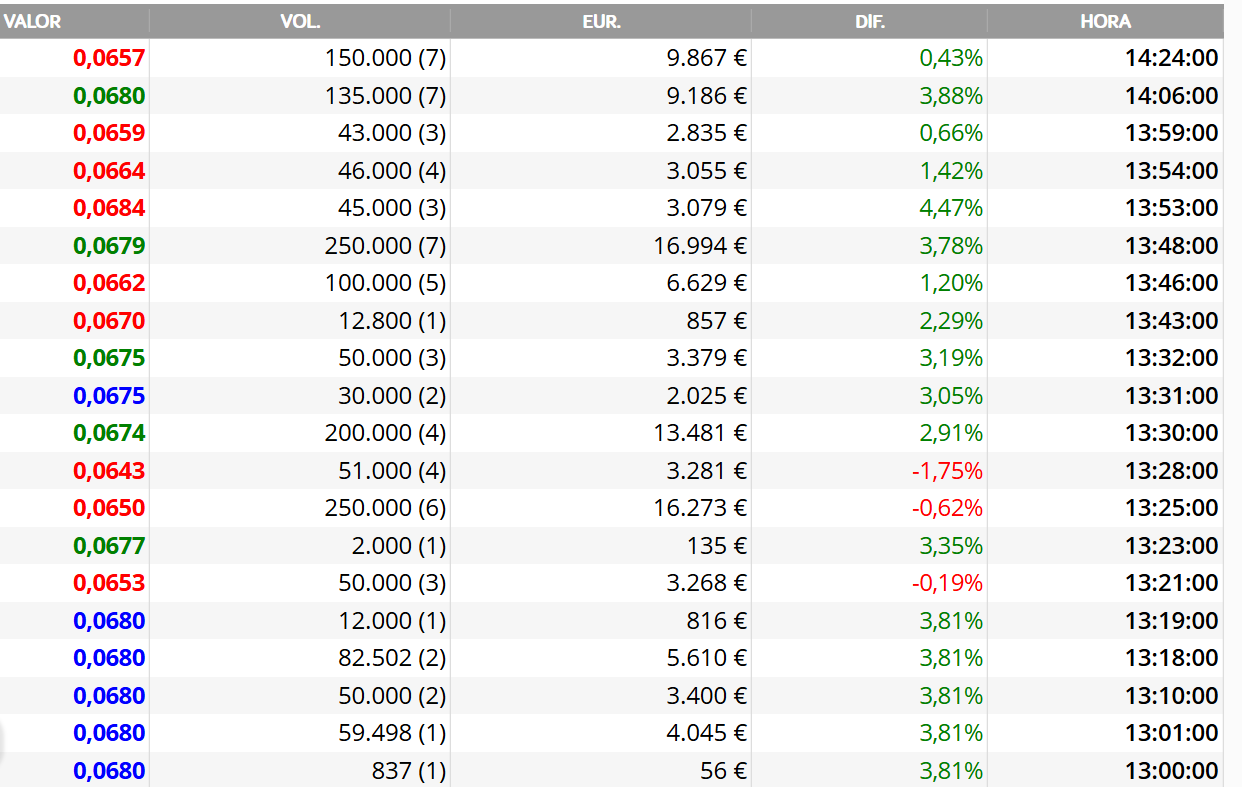This screenshot has height=787, width=1242.
Task: Click the DIF. column header
Action: [x=869, y=21]
